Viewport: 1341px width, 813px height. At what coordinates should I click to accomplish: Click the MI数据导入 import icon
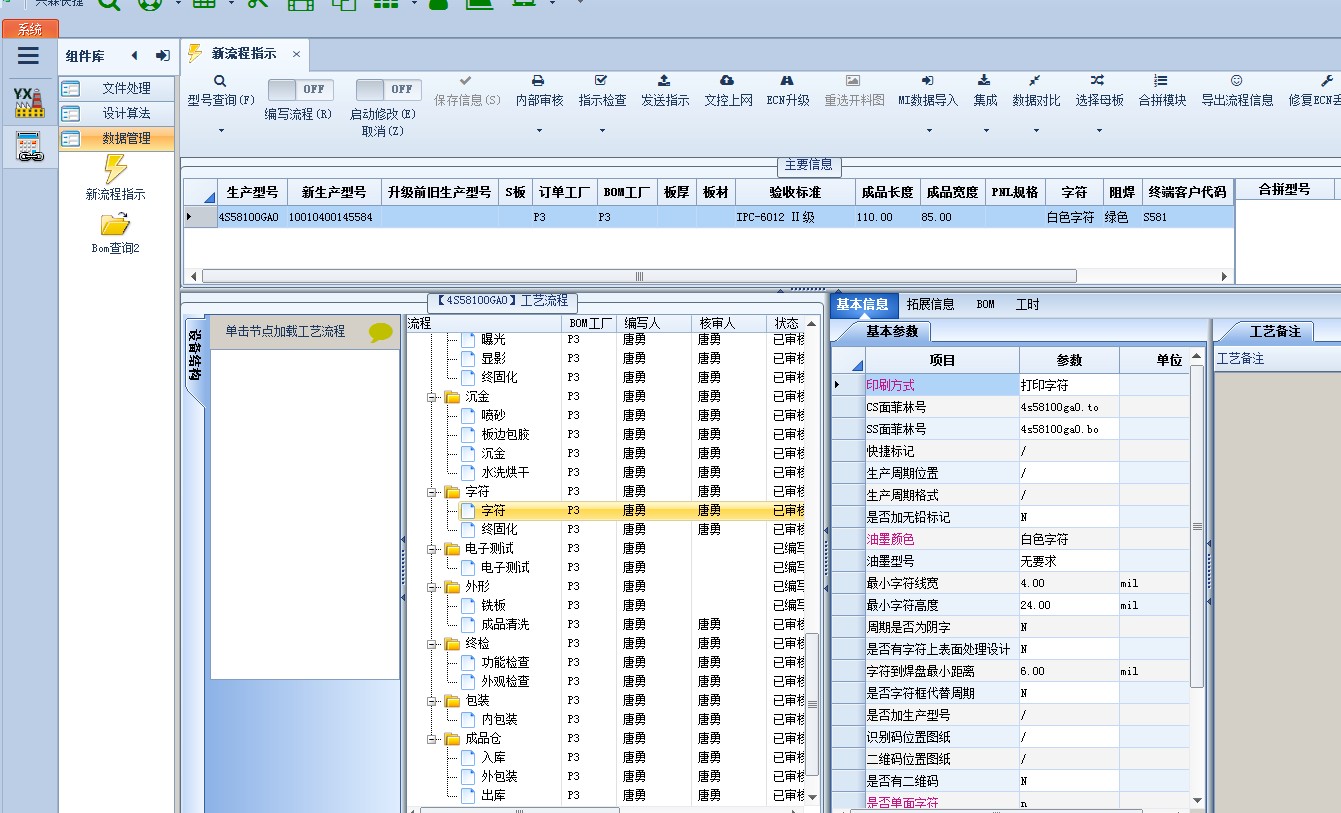tap(927, 80)
